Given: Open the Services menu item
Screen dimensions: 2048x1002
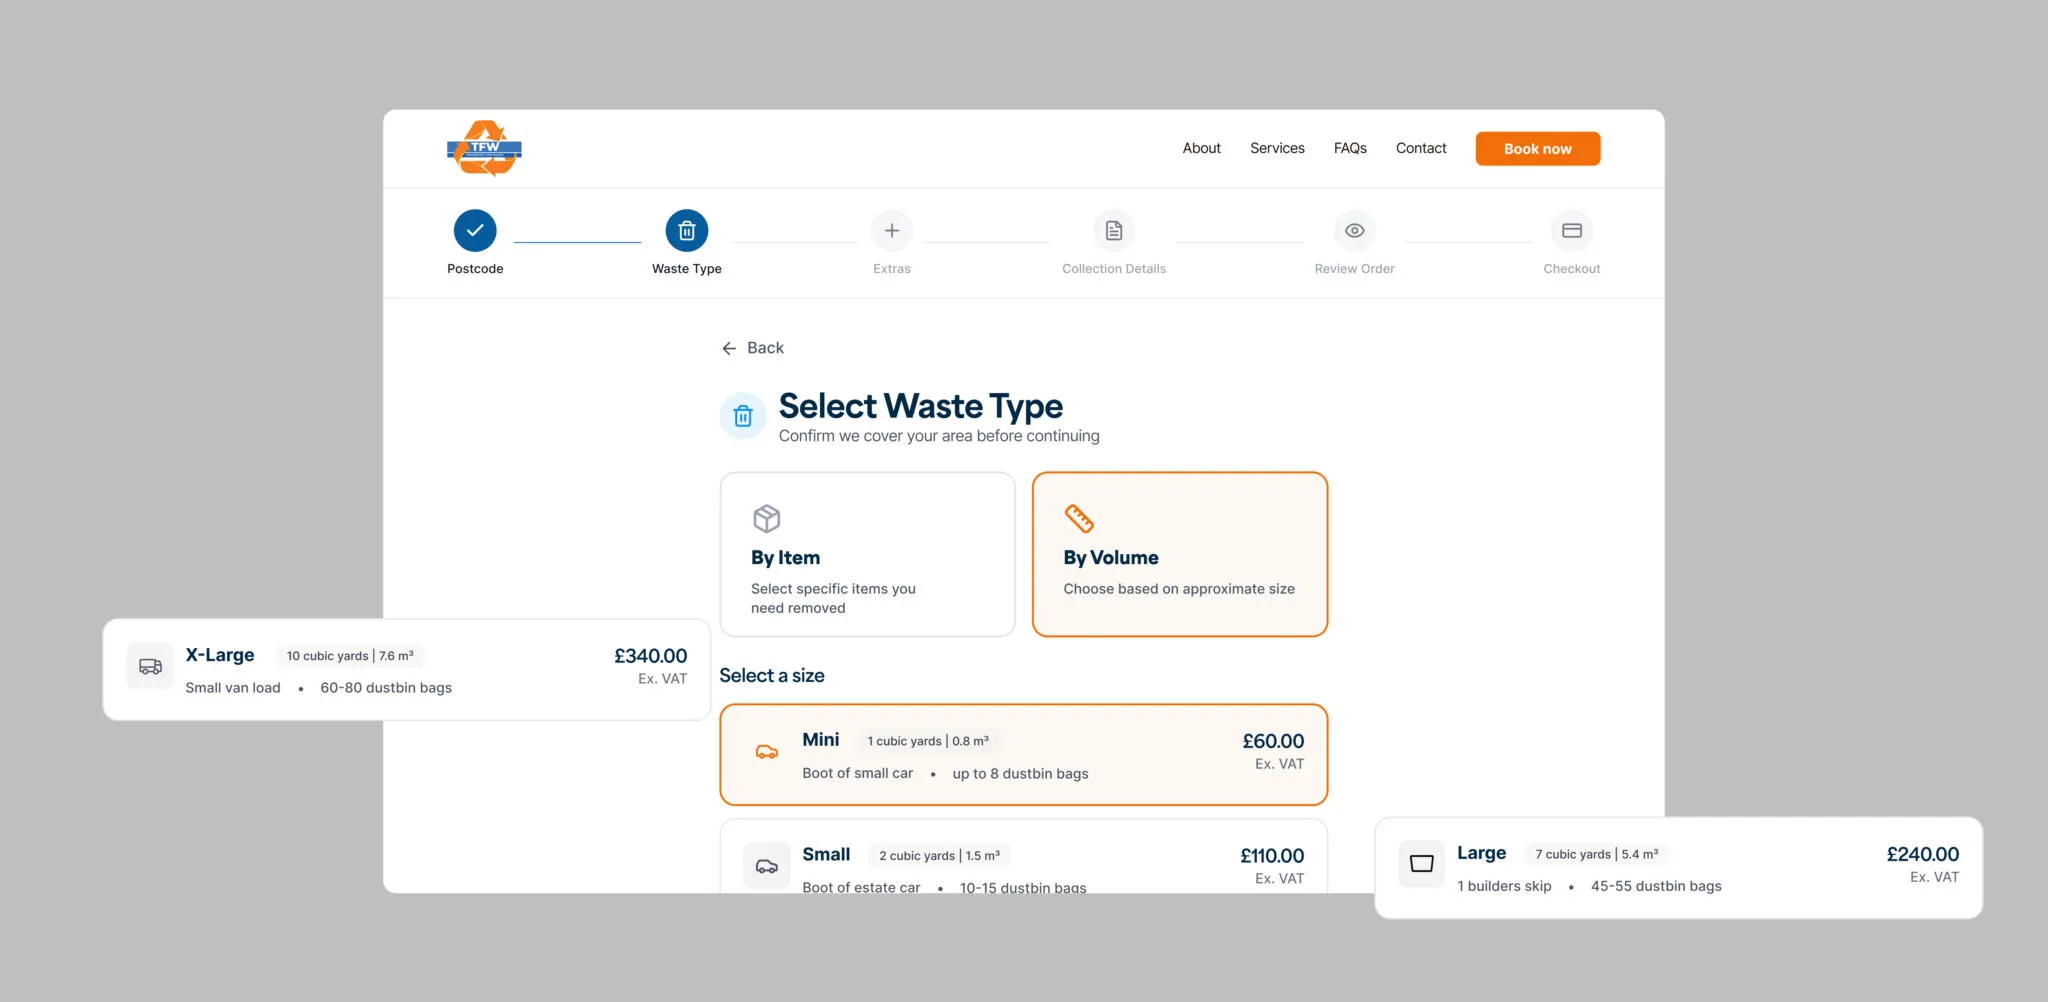Looking at the screenshot, I should (1277, 148).
